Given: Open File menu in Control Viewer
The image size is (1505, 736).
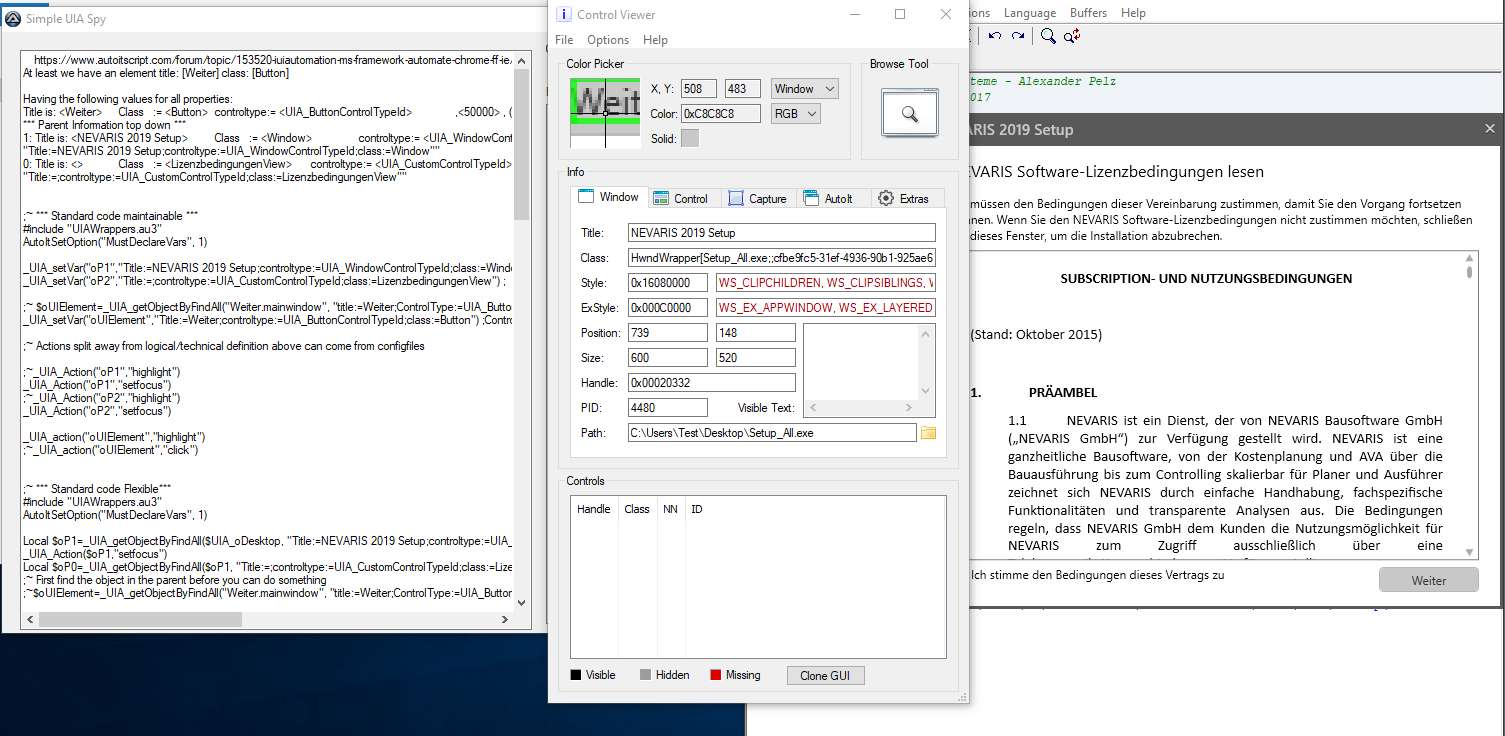Looking at the screenshot, I should [x=564, y=40].
